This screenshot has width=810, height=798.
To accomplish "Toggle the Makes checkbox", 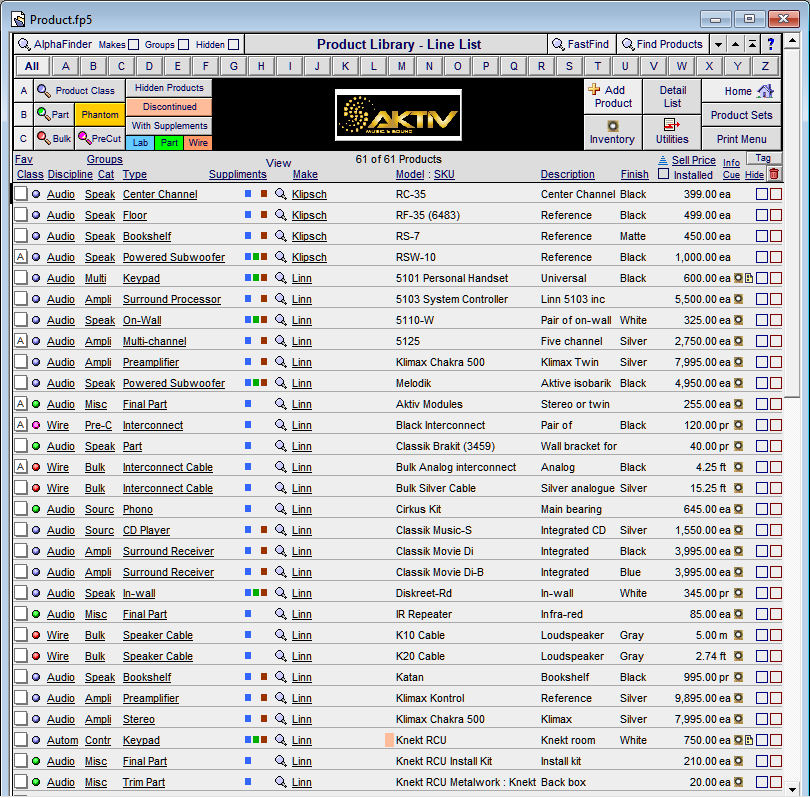I will coord(133,45).
